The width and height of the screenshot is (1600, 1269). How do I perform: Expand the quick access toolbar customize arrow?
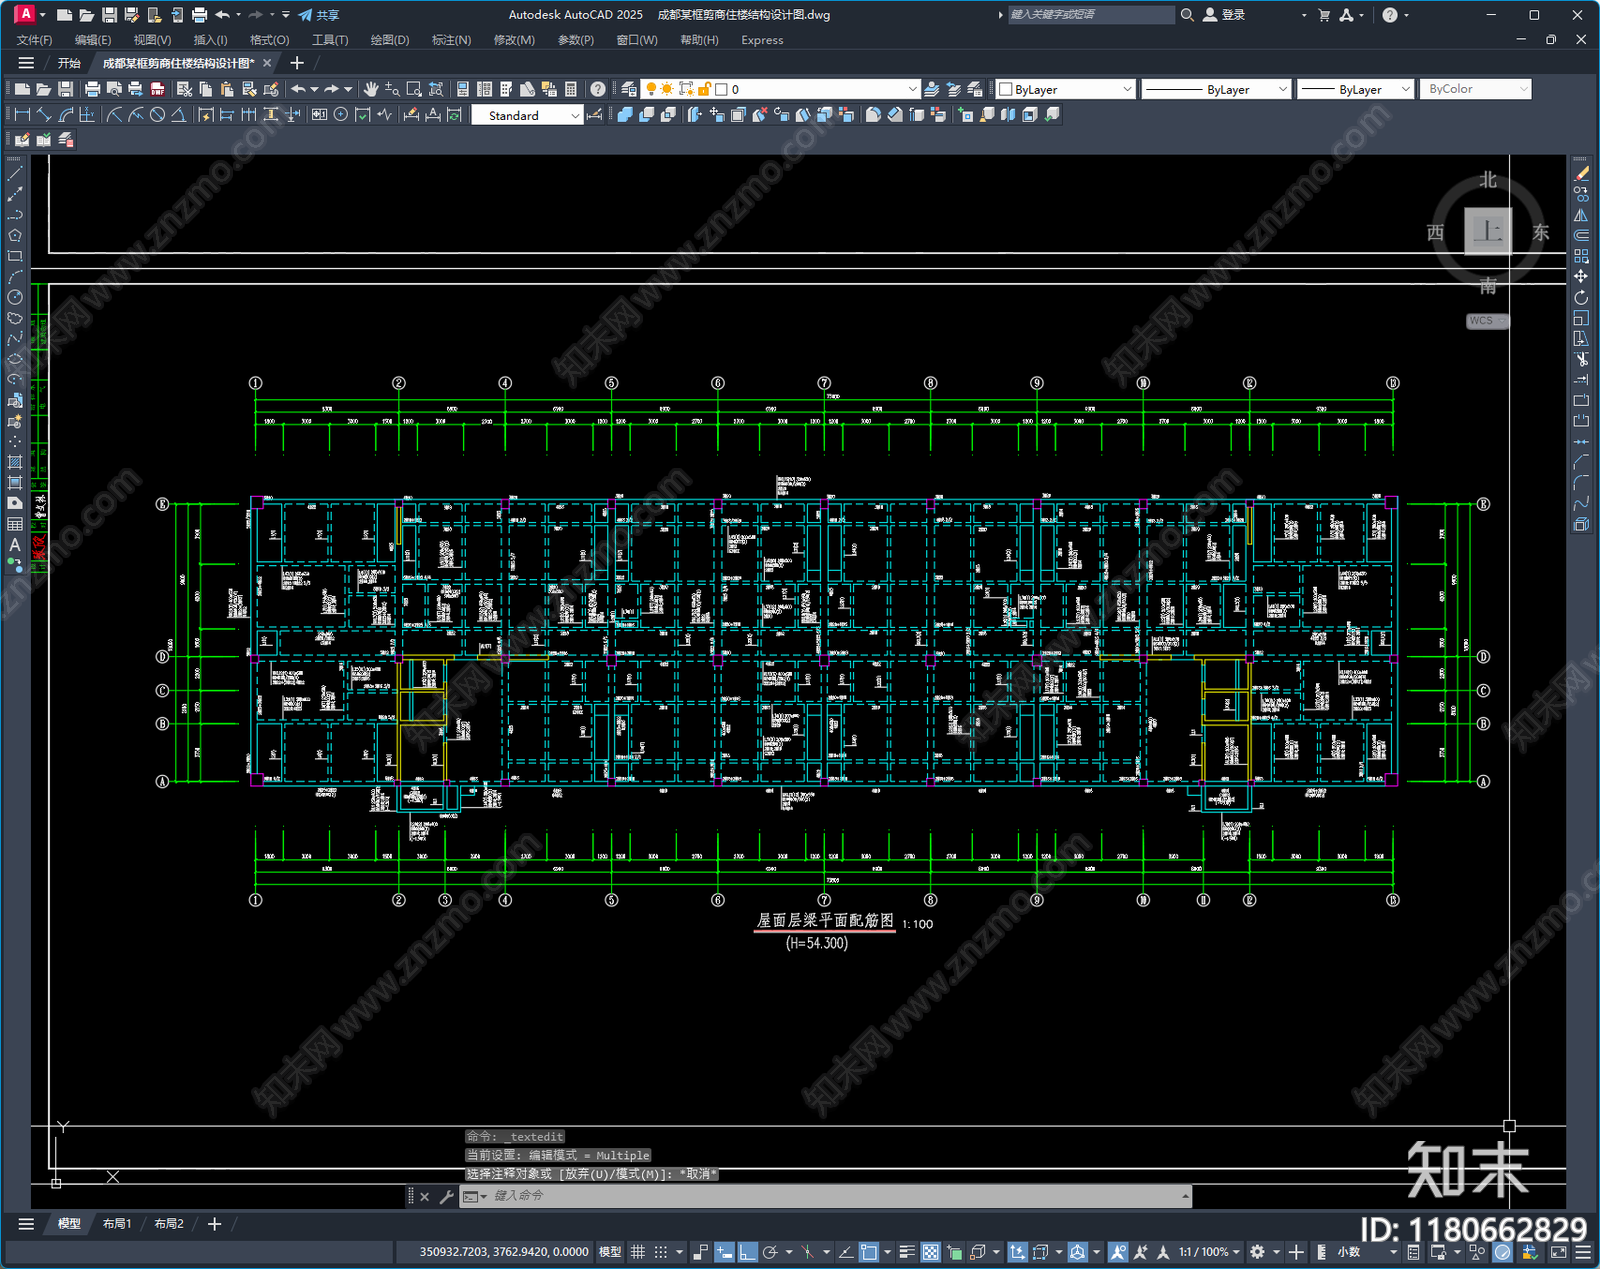point(286,15)
